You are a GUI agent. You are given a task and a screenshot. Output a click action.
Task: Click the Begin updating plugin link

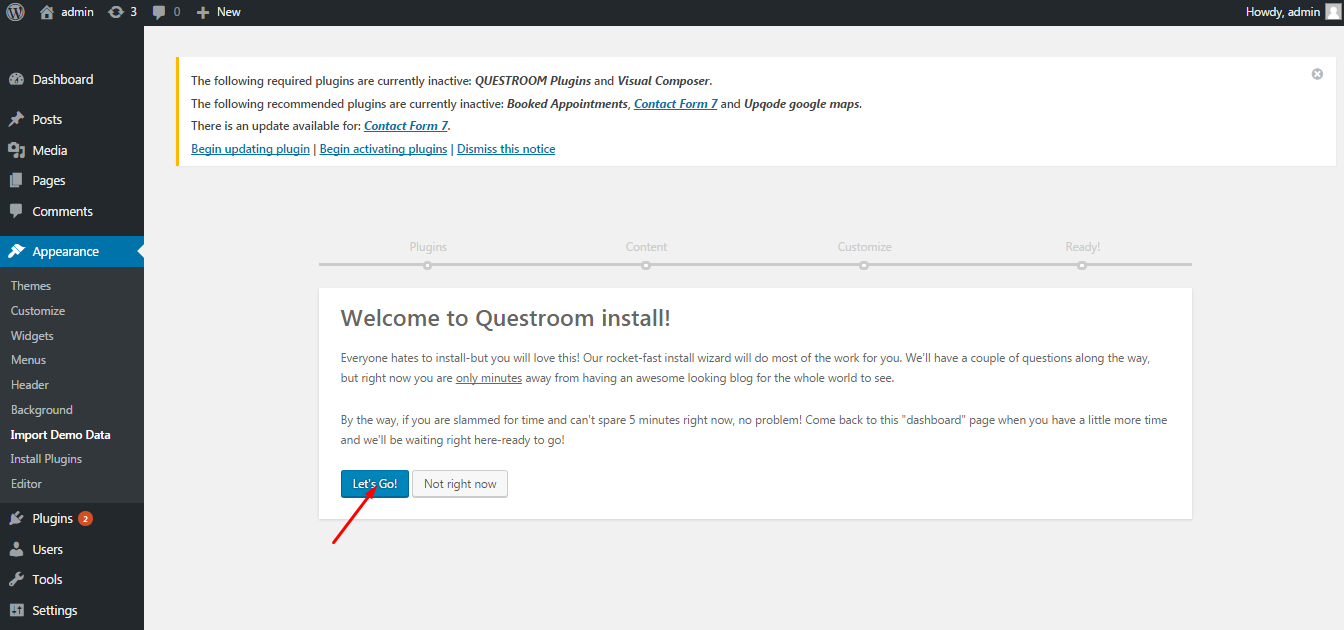(250, 149)
